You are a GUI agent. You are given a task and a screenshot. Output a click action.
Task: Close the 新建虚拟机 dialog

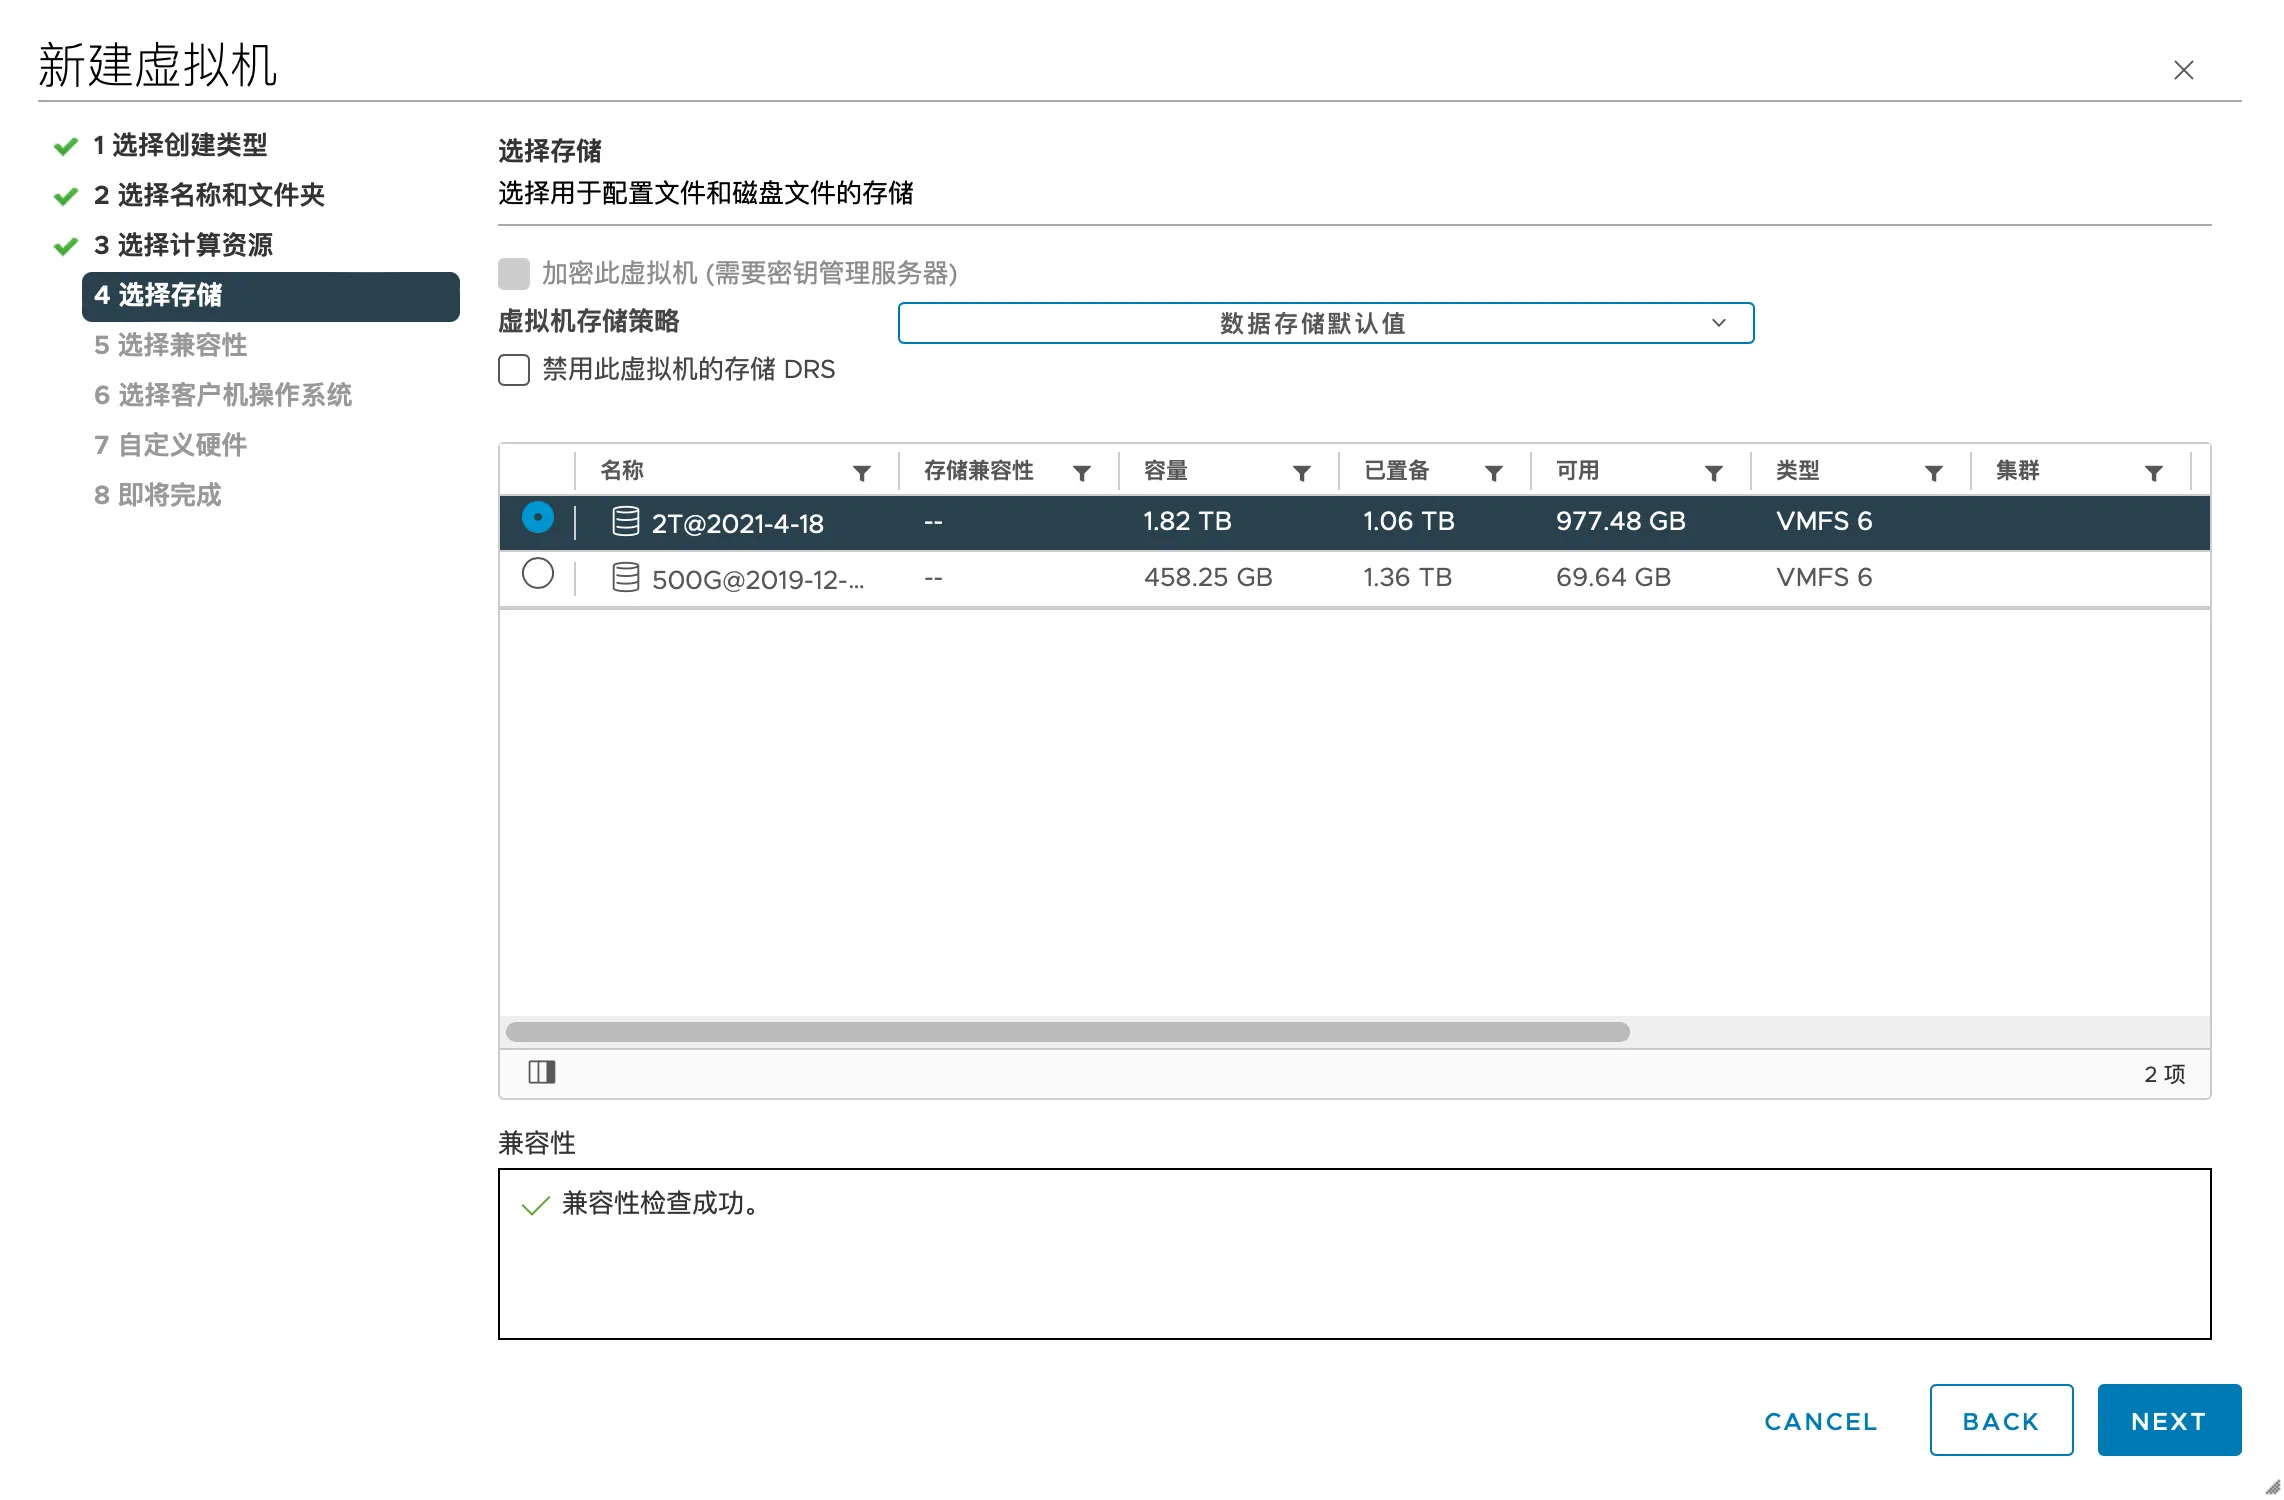2183,70
